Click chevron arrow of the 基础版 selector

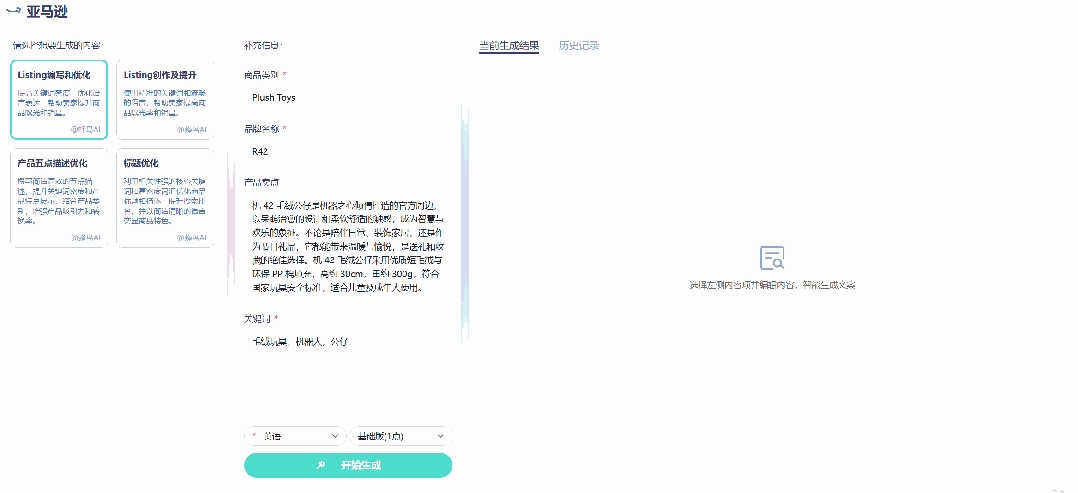440,437
